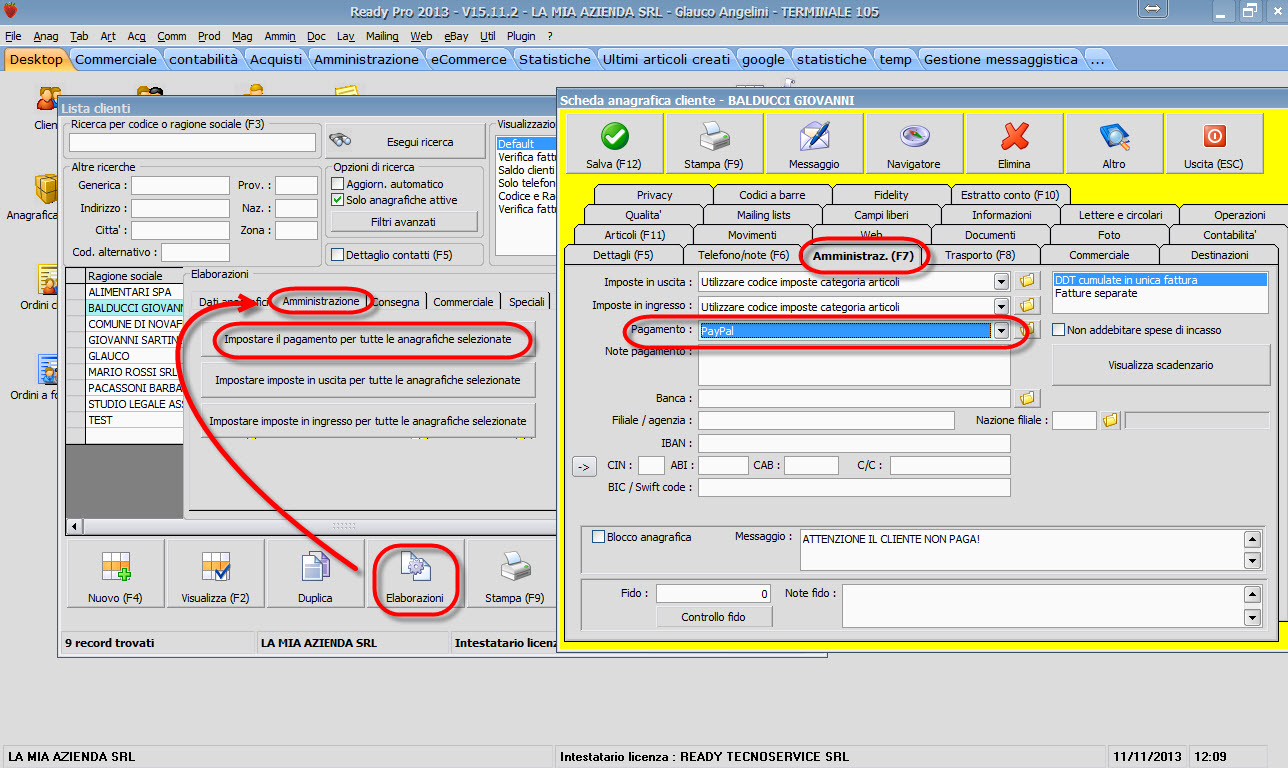Open the Trasporto (F8) tab

pos(980,255)
